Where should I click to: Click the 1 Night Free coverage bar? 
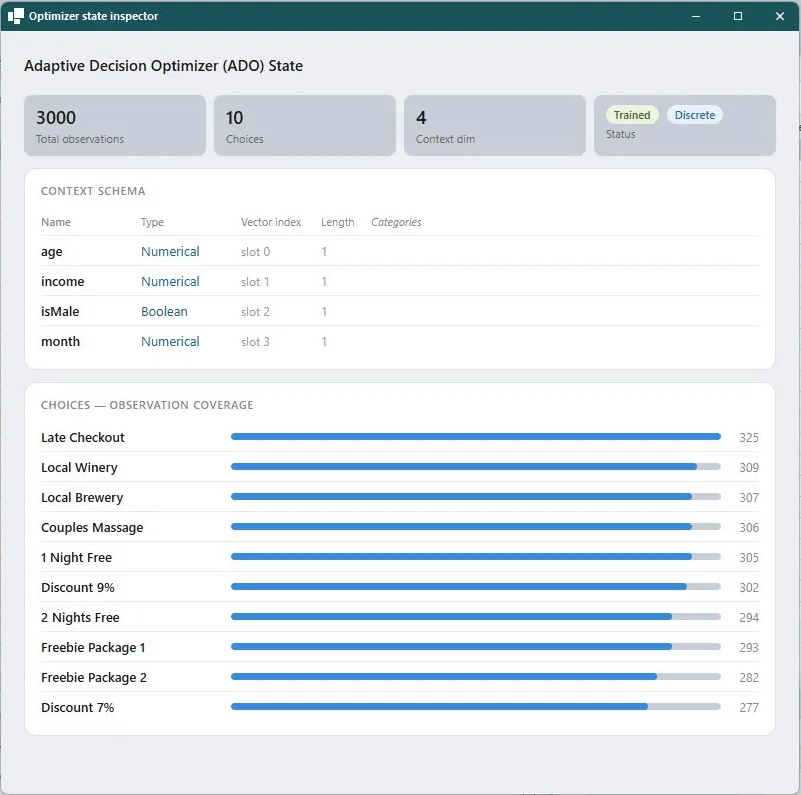pos(476,557)
